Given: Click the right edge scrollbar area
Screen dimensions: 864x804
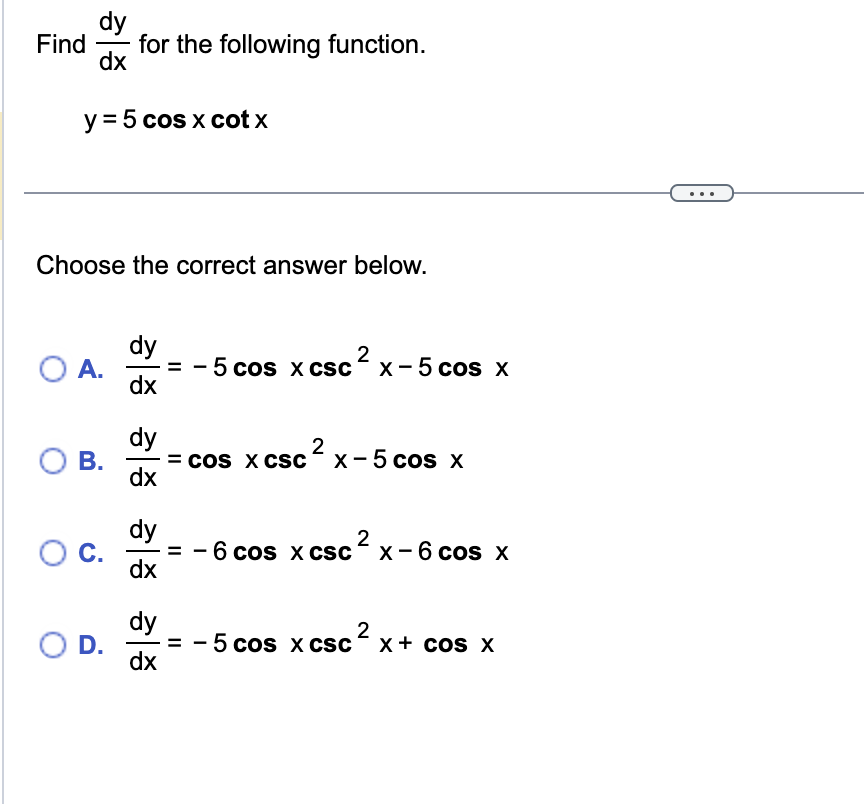Looking at the screenshot, I should click(x=858, y=400).
